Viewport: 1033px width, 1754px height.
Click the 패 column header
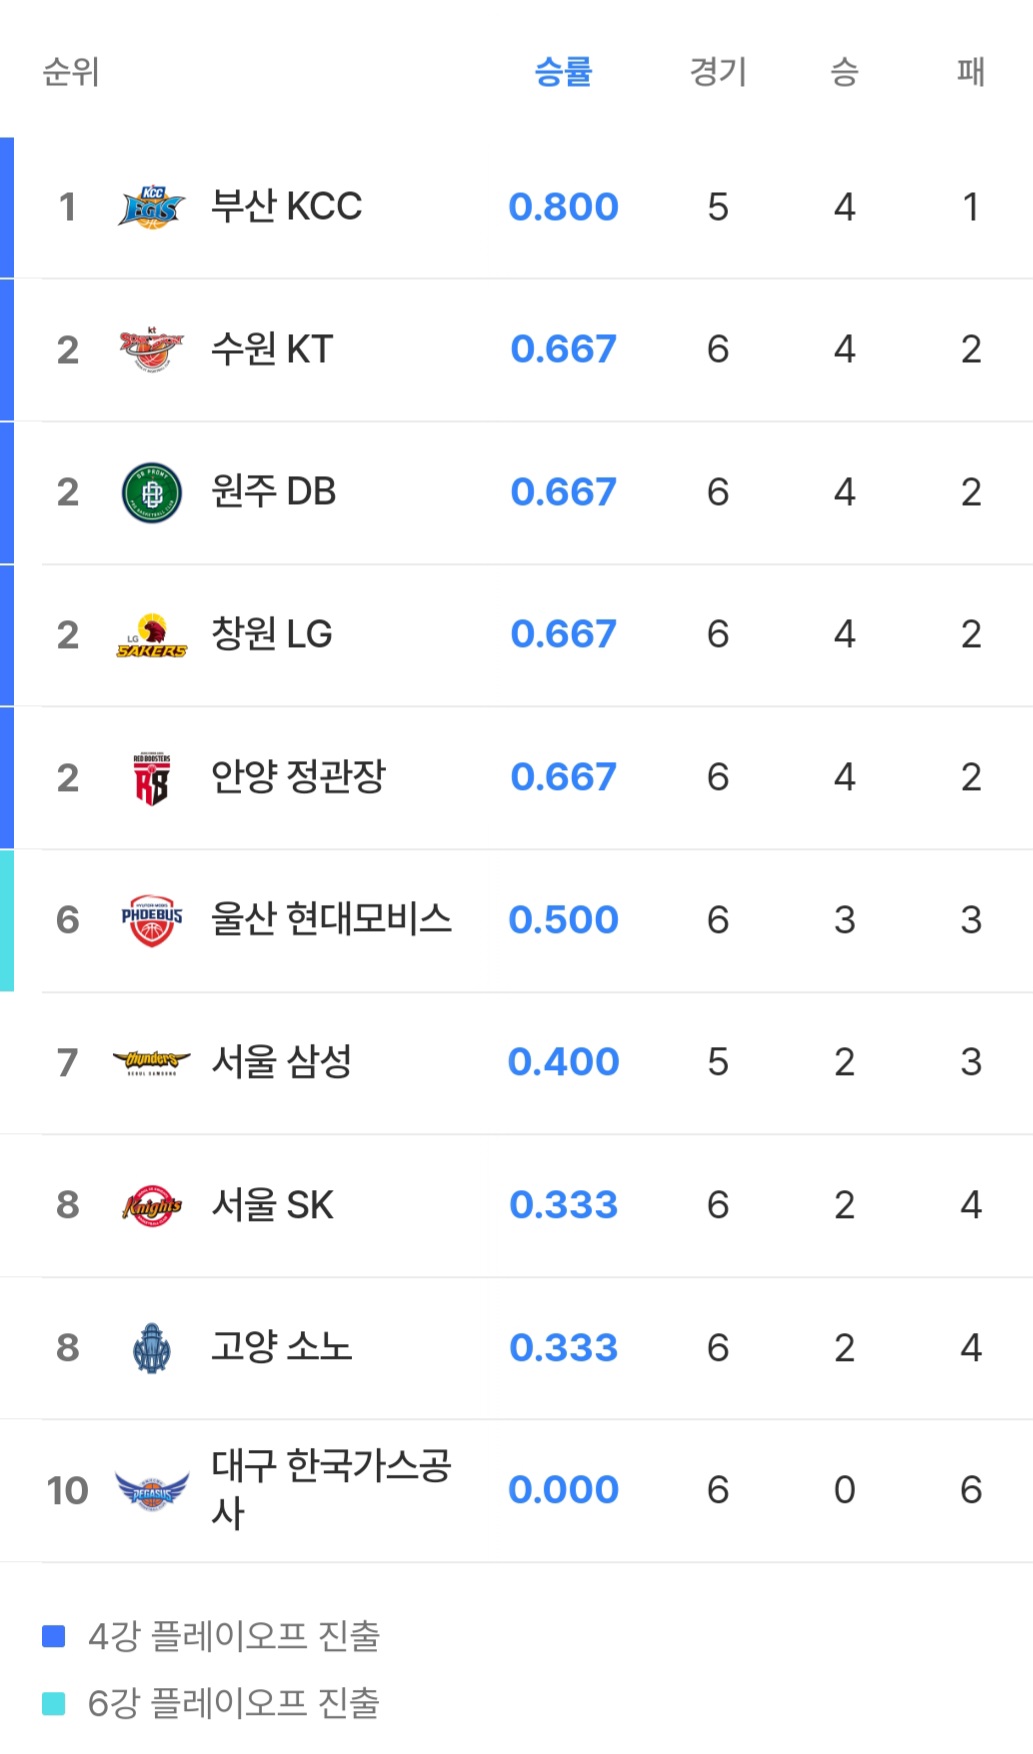point(970,72)
